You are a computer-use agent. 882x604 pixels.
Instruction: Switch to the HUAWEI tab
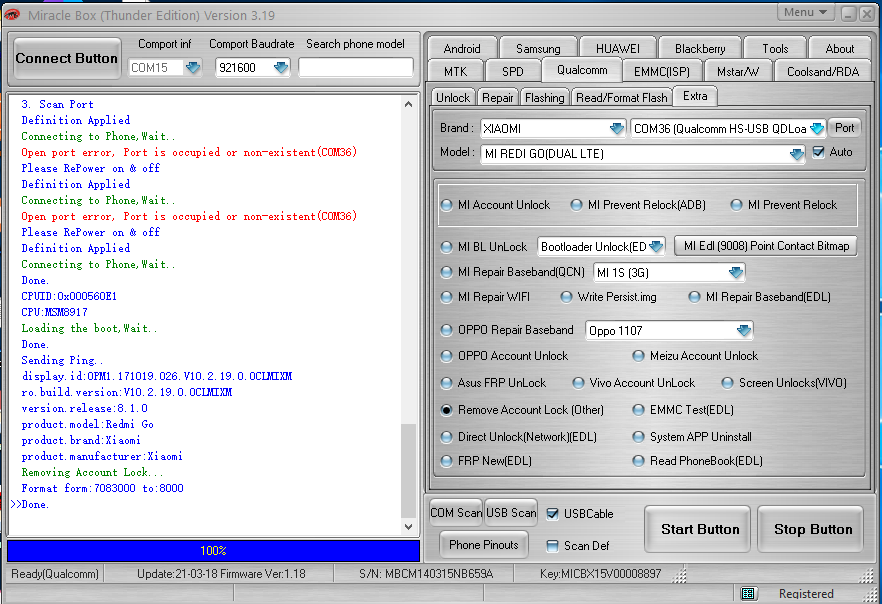(x=618, y=48)
